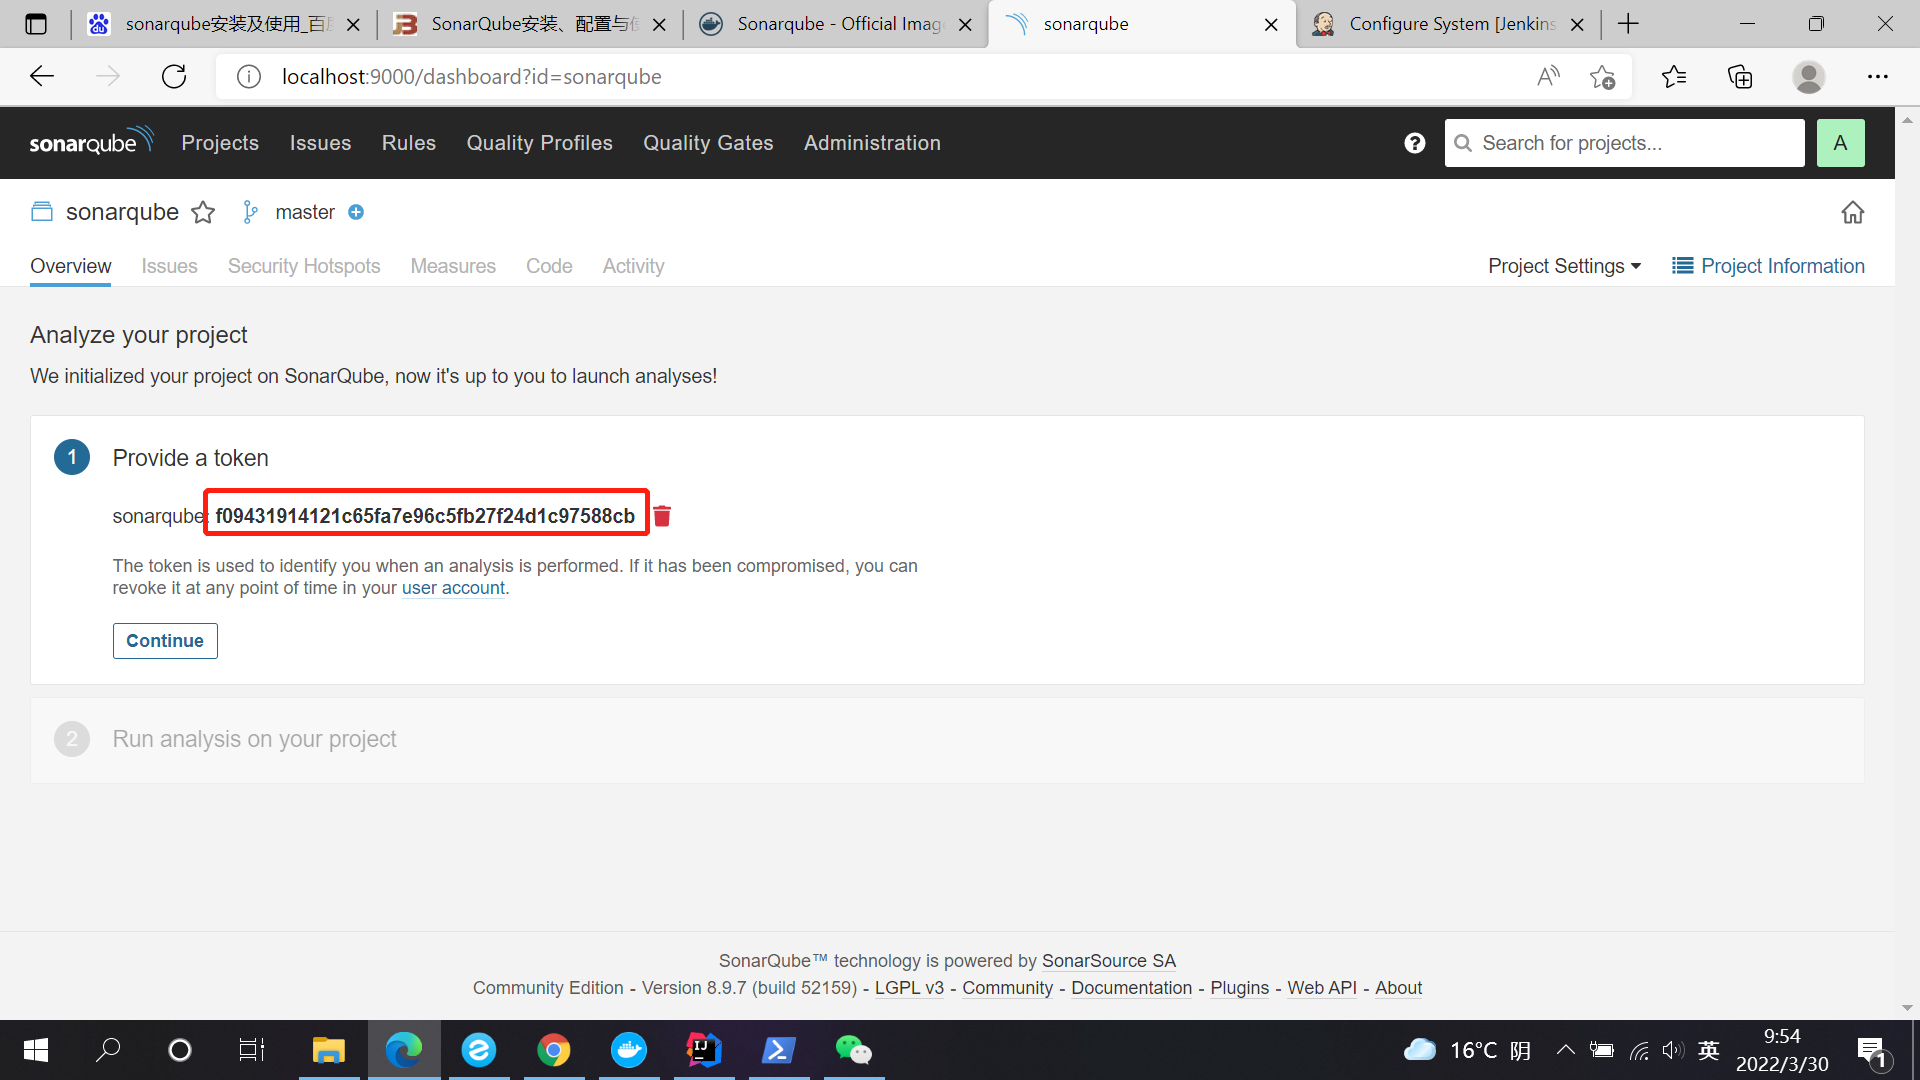Click the Project Information panel icon
Image resolution: width=1920 pixels, height=1080 pixels.
pos(1683,266)
